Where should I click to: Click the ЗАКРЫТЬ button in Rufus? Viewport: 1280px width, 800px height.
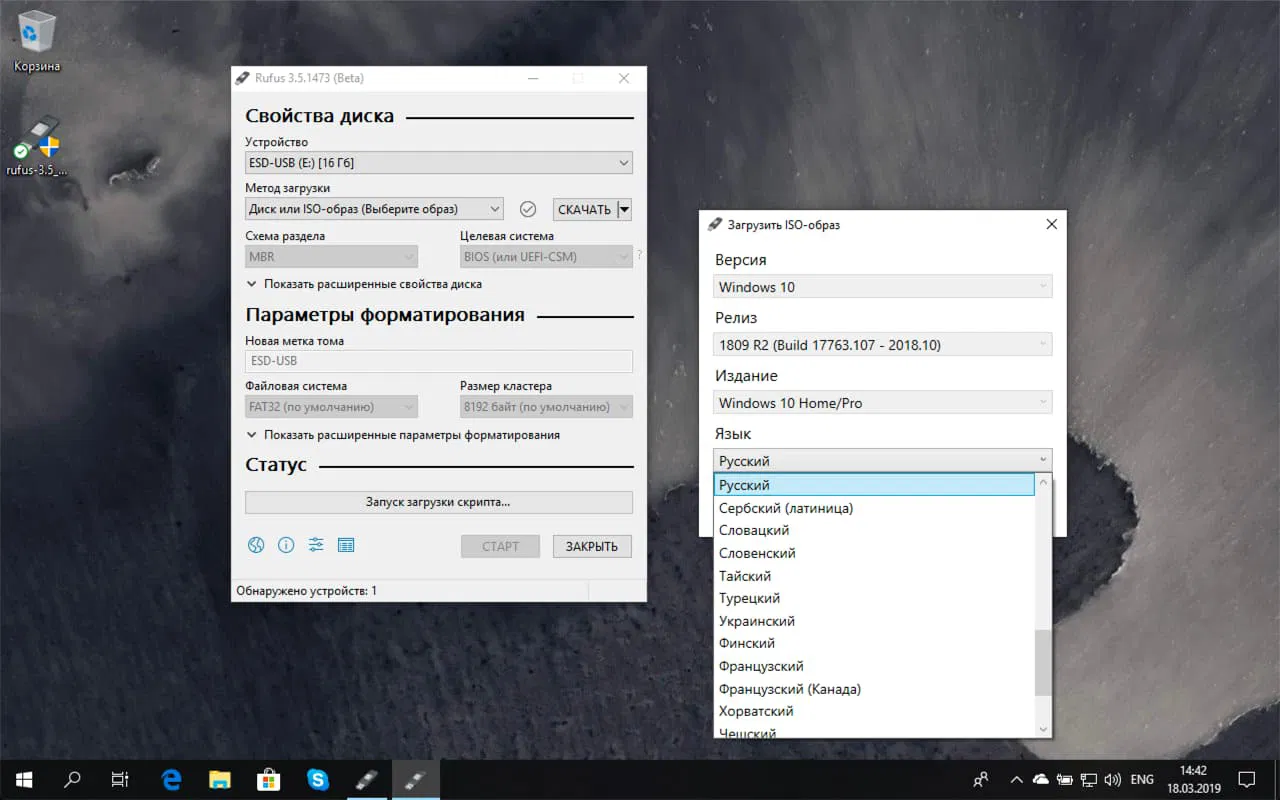pos(592,546)
